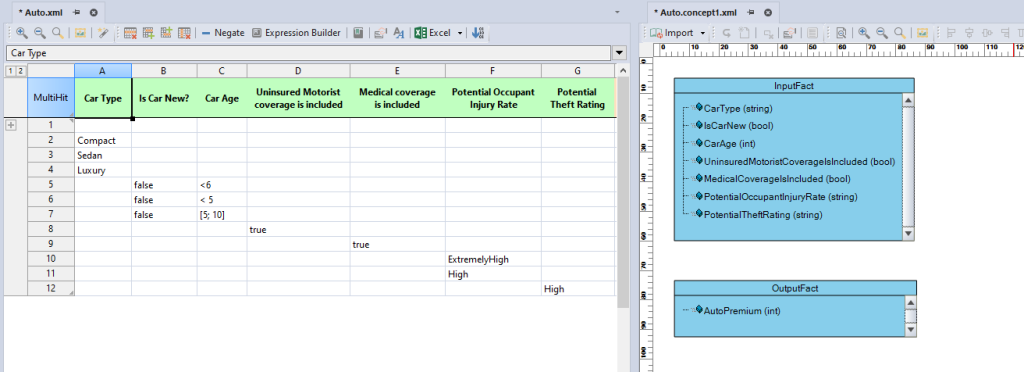Click the align right icon

pos(1005,33)
